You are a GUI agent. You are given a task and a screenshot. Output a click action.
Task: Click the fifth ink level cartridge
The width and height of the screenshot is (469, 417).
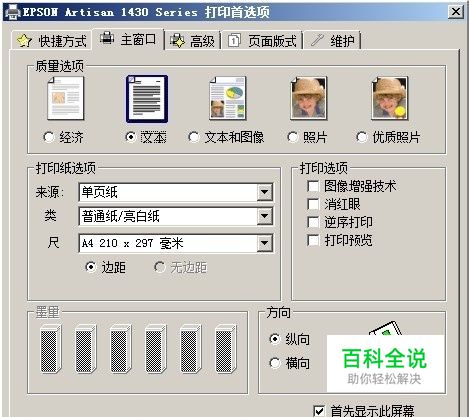pos(191,349)
